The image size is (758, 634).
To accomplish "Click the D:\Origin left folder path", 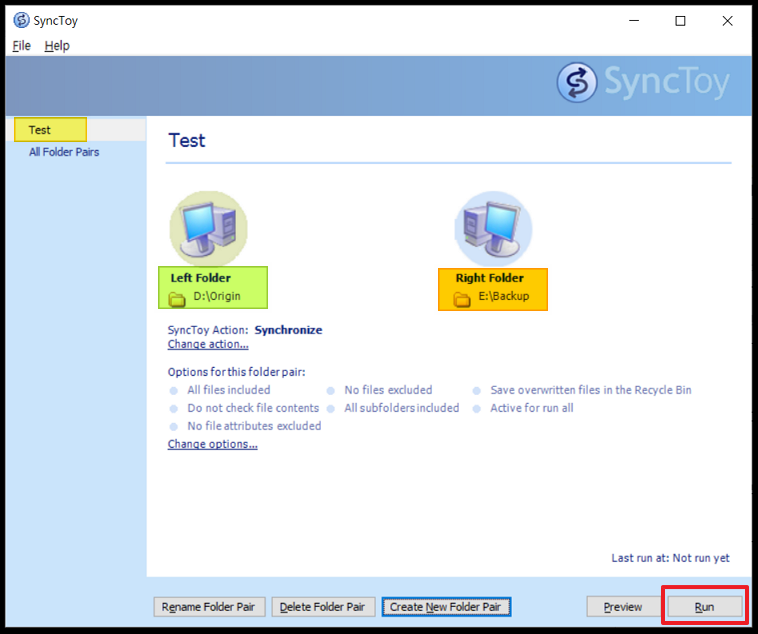I will (x=217, y=296).
